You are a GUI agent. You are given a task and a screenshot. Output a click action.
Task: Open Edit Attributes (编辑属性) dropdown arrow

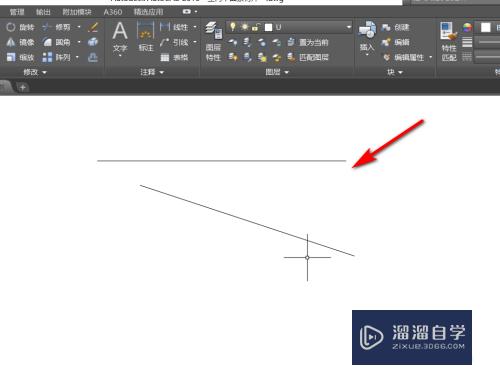click(430, 57)
